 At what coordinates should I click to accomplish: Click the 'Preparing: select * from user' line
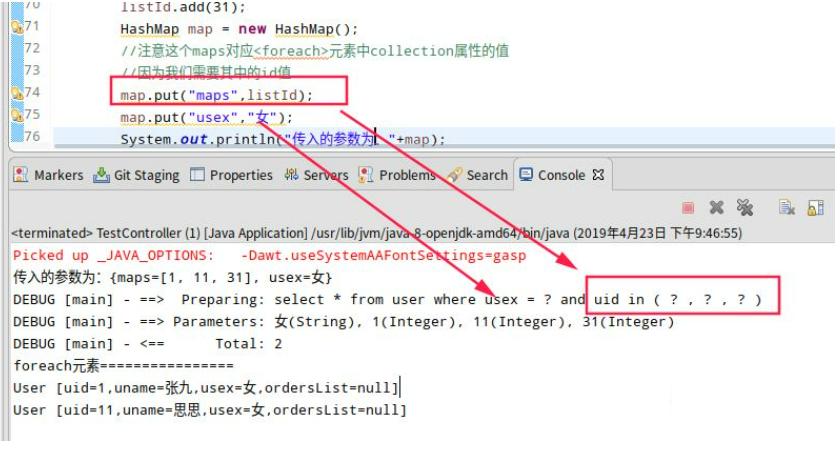pyautogui.click(x=387, y=299)
